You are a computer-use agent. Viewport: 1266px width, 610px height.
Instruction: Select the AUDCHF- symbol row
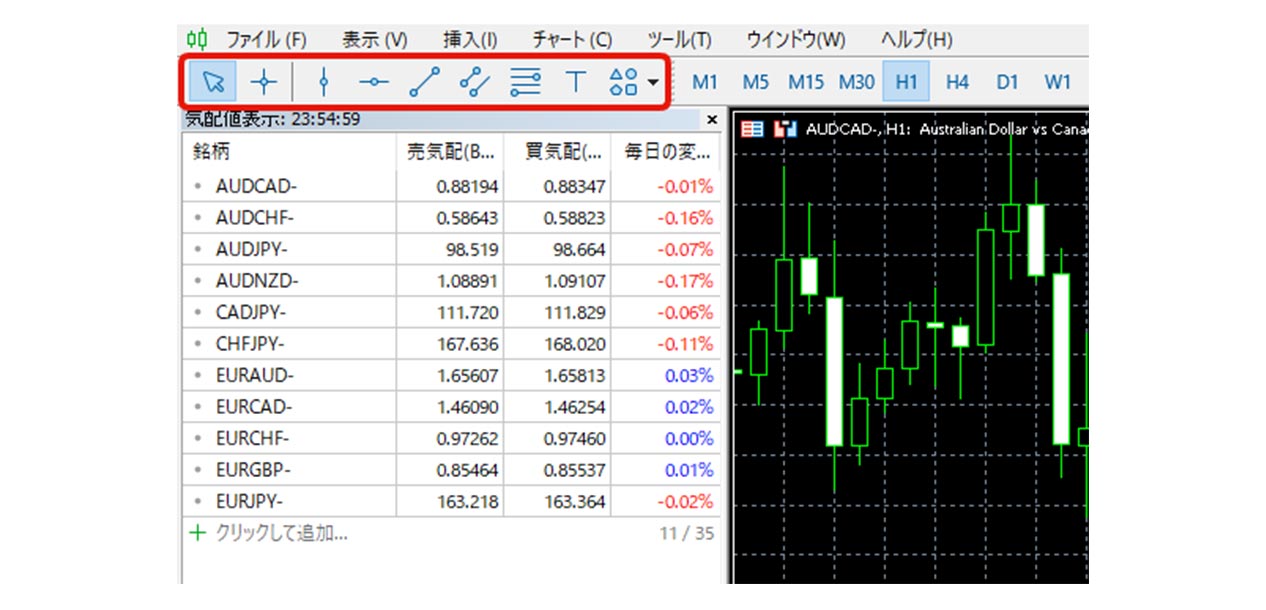tap(451, 217)
